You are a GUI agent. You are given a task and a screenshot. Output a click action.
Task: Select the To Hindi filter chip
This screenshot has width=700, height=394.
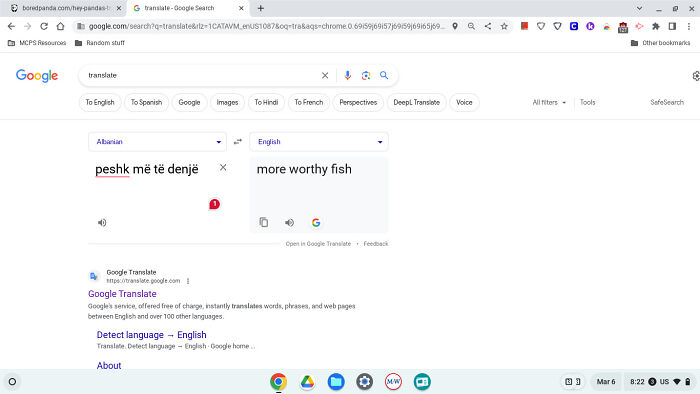pos(266,102)
